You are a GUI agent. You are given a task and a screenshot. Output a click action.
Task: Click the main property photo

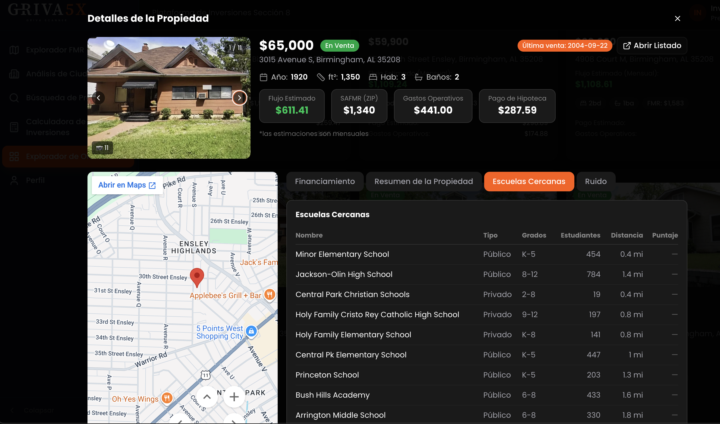tap(169, 98)
